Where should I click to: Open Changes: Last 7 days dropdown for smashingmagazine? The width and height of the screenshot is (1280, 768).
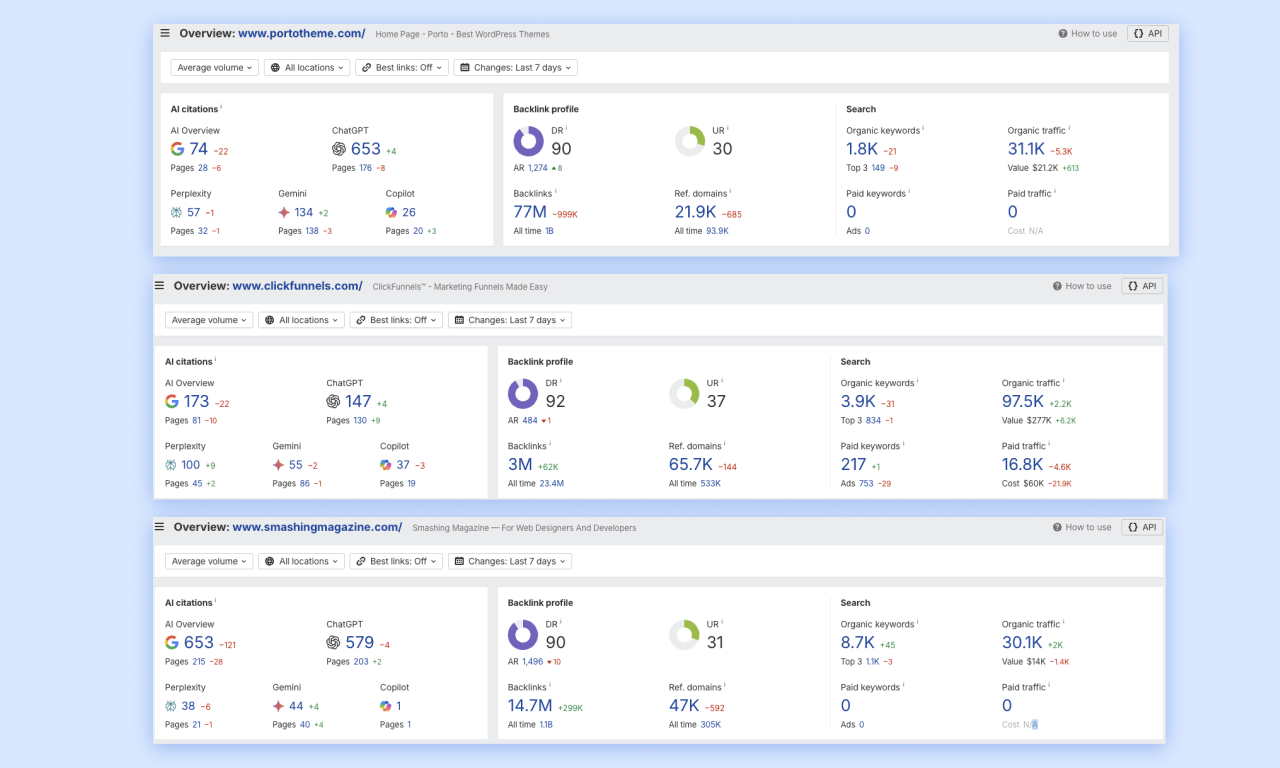(510, 561)
